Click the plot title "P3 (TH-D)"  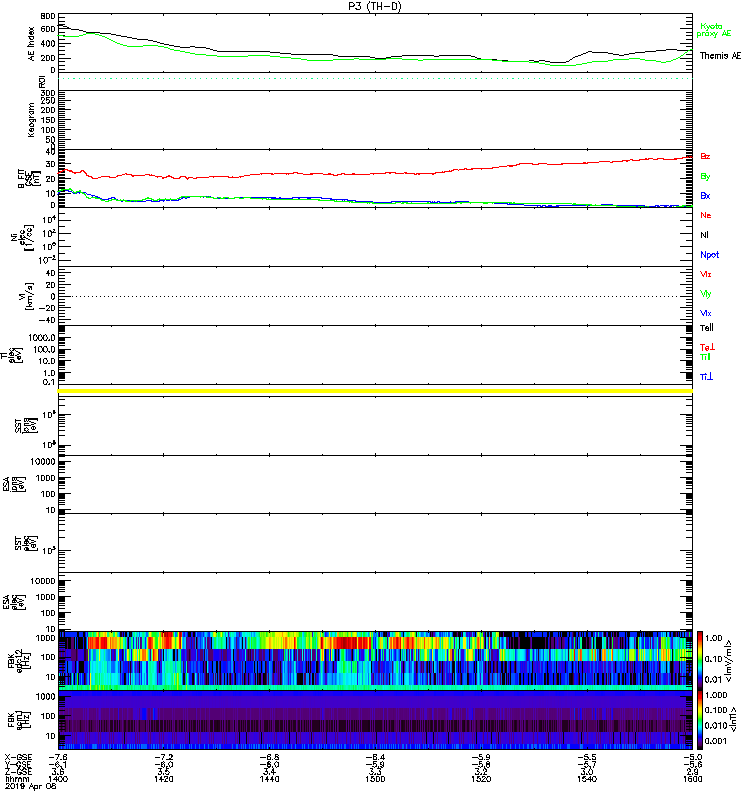click(x=375, y=6)
